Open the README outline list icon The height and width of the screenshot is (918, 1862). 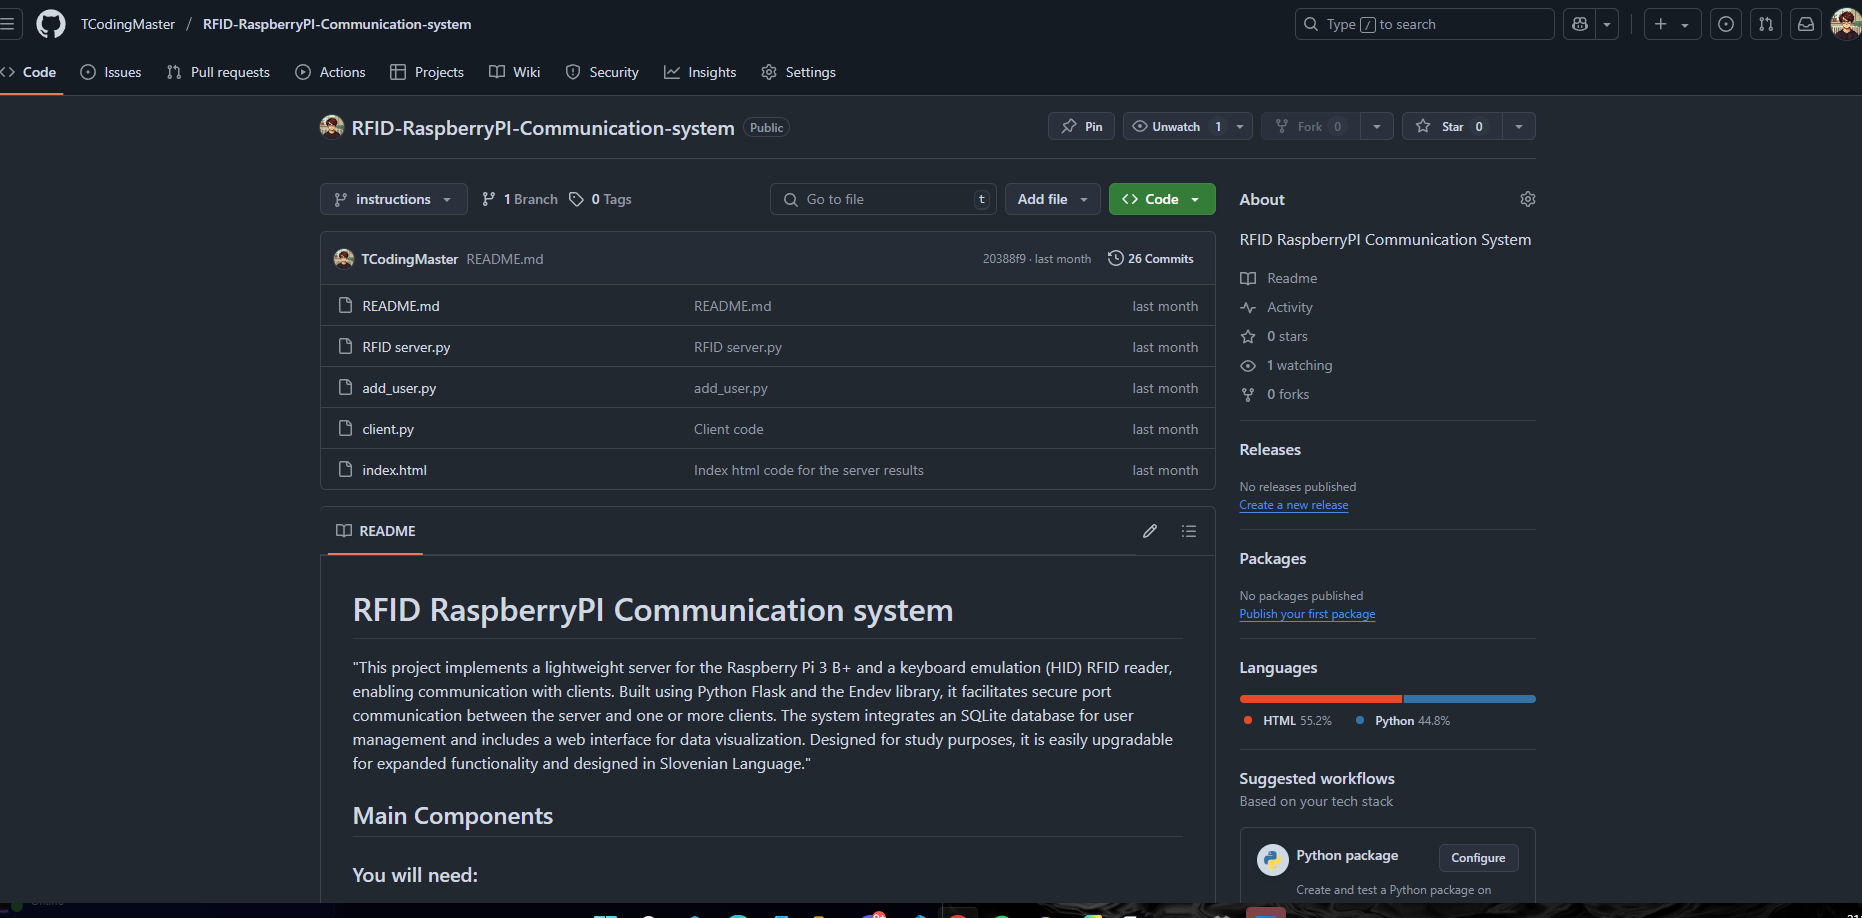tap(1188, 531)
